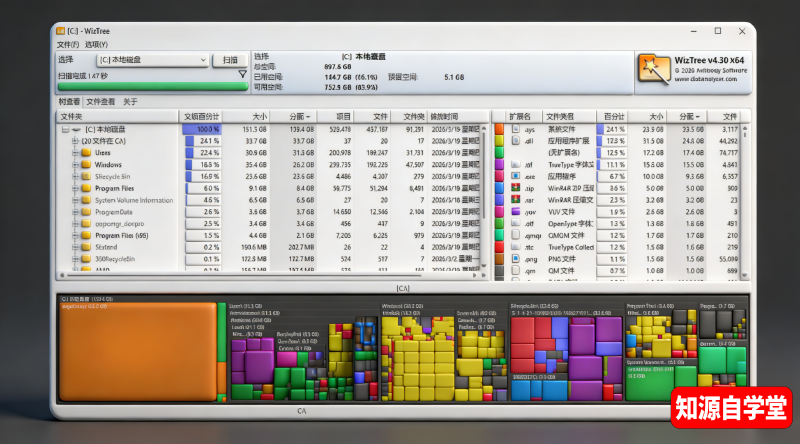Click the font icon in TrueType Collection row
Viewport: 800px width, 444px height.
(x=515, y=247)
